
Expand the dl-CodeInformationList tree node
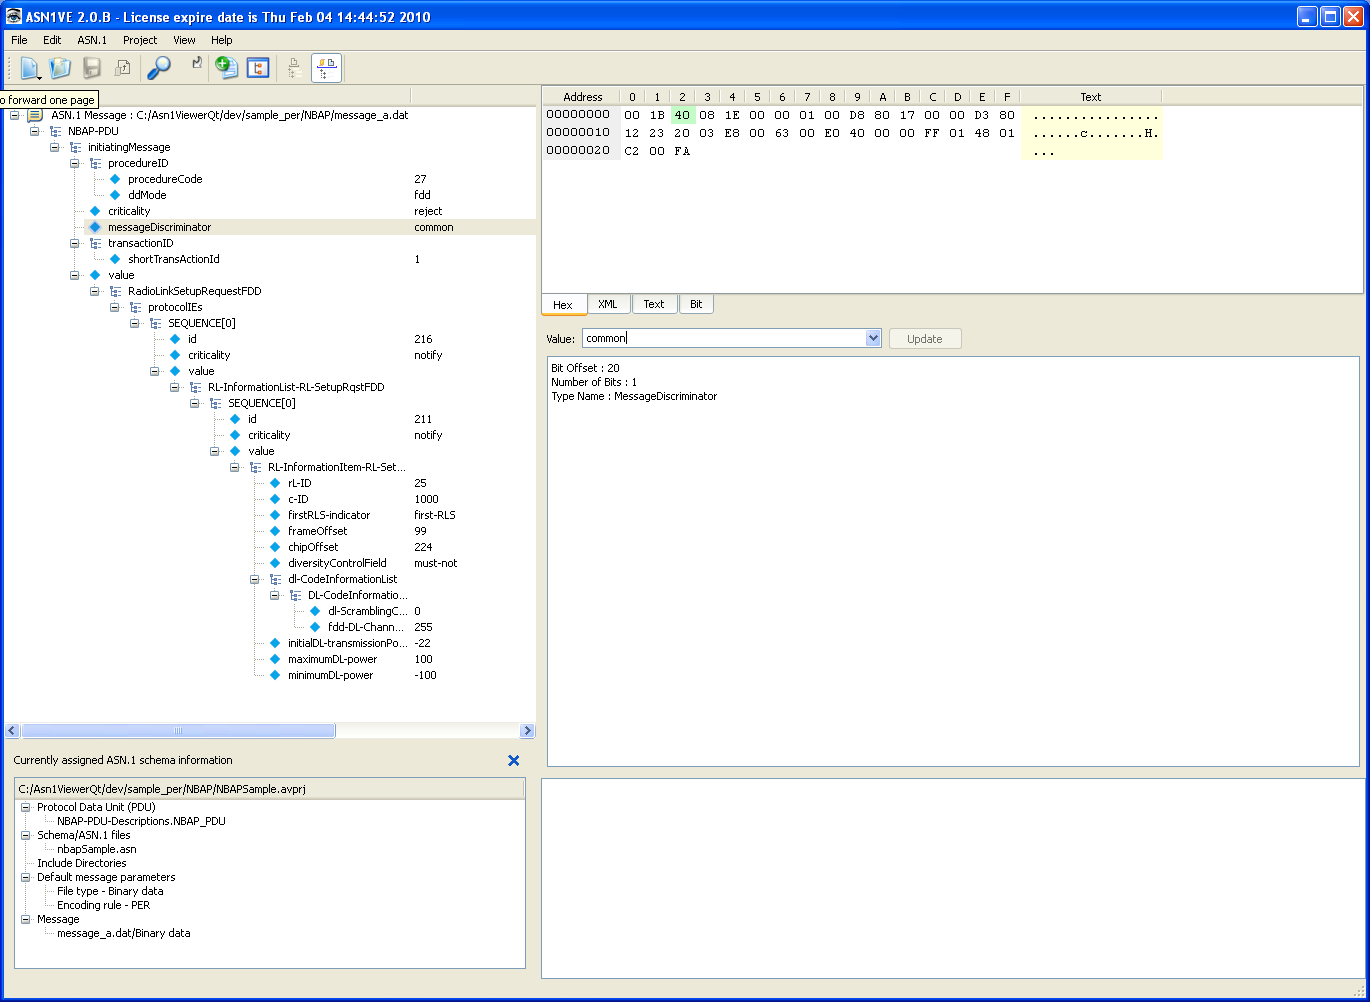[x=254, y=579]
